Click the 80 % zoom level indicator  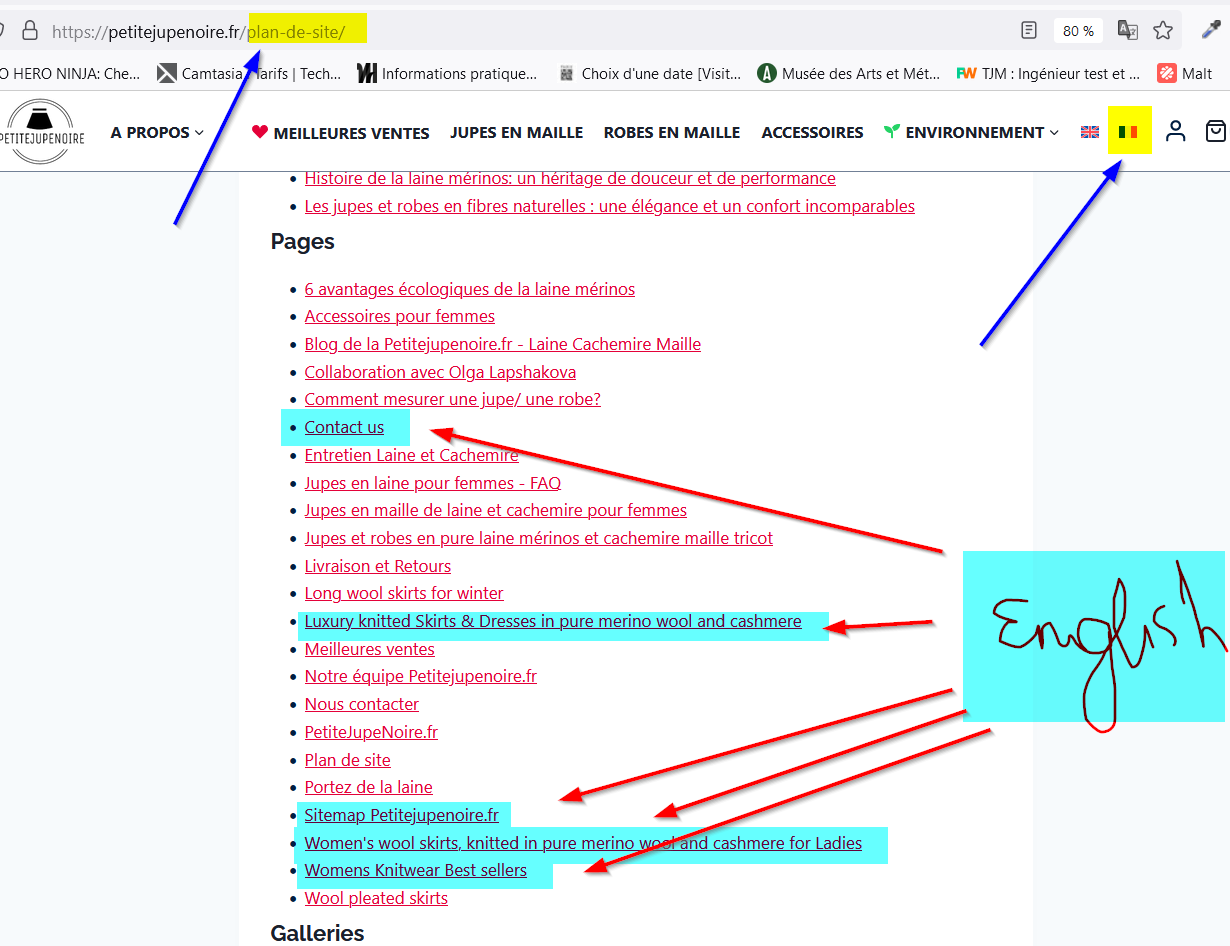[1078, 31]
